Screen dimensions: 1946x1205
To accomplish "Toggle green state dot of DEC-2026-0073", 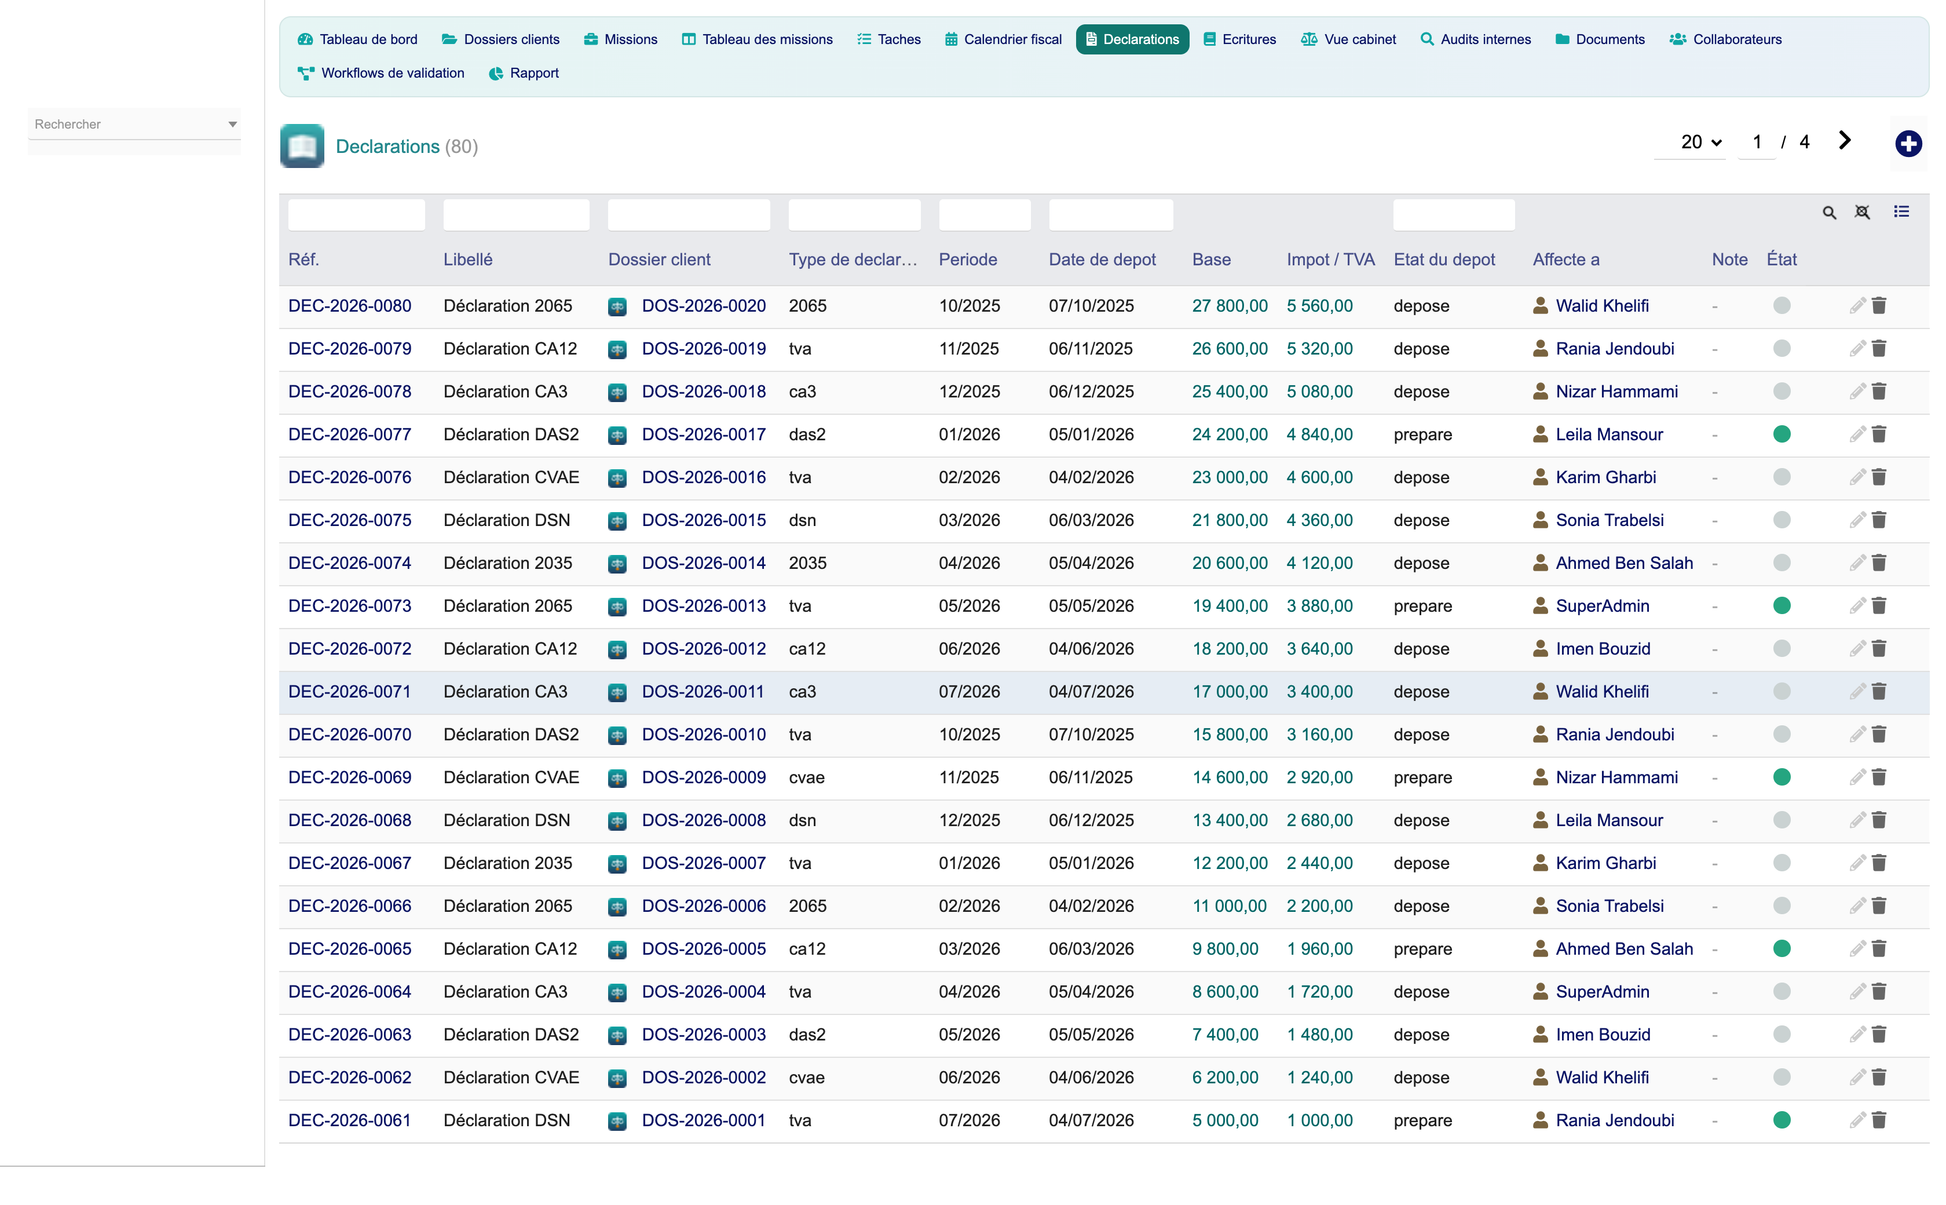I will [x=1782, y=606].
